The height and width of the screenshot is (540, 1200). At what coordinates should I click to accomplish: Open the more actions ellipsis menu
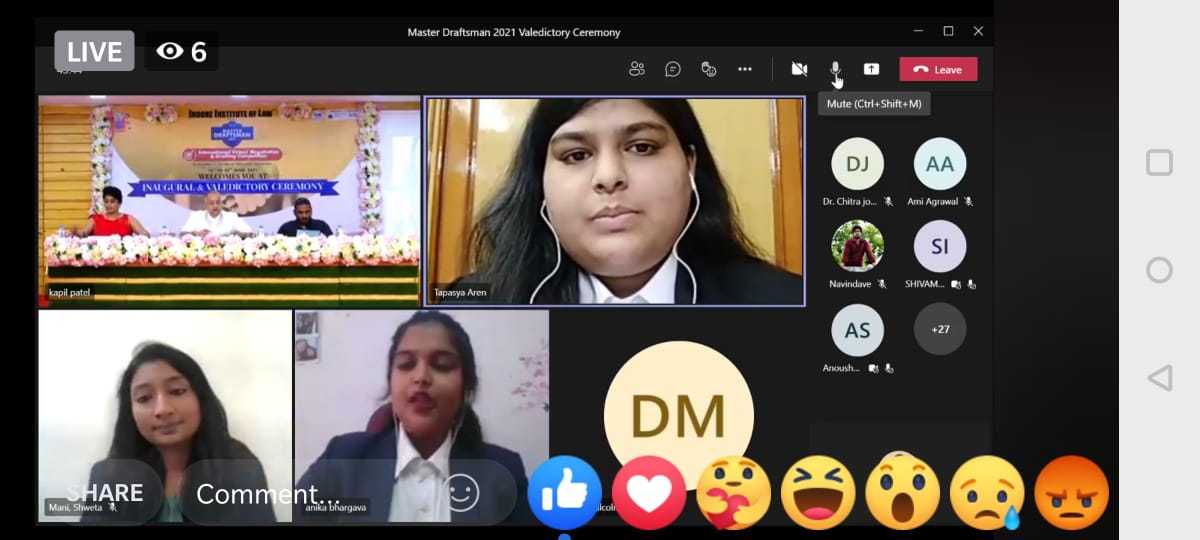(x=745, y=69)
